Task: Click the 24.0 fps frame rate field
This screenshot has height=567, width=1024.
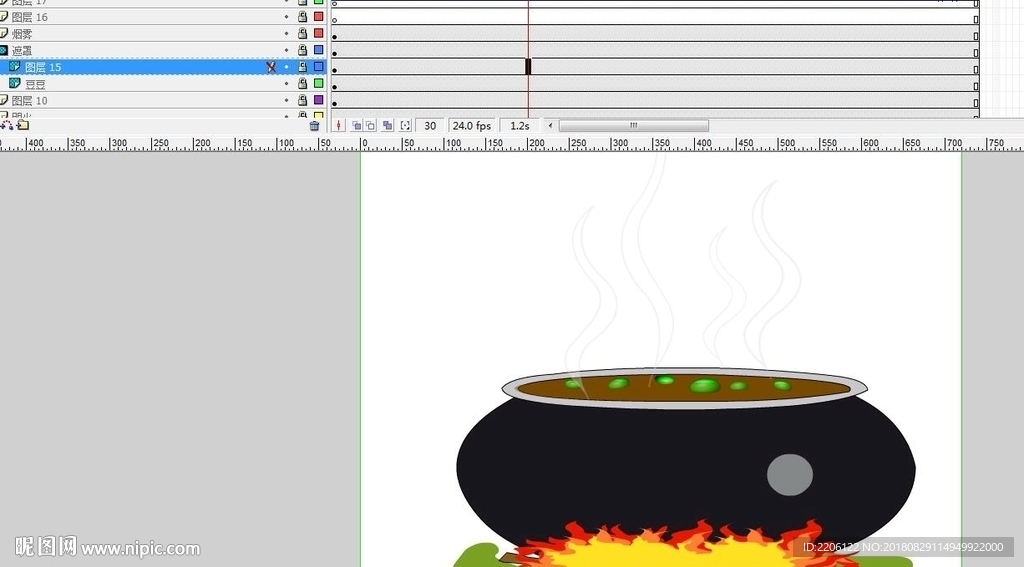Action: (472, 125)
